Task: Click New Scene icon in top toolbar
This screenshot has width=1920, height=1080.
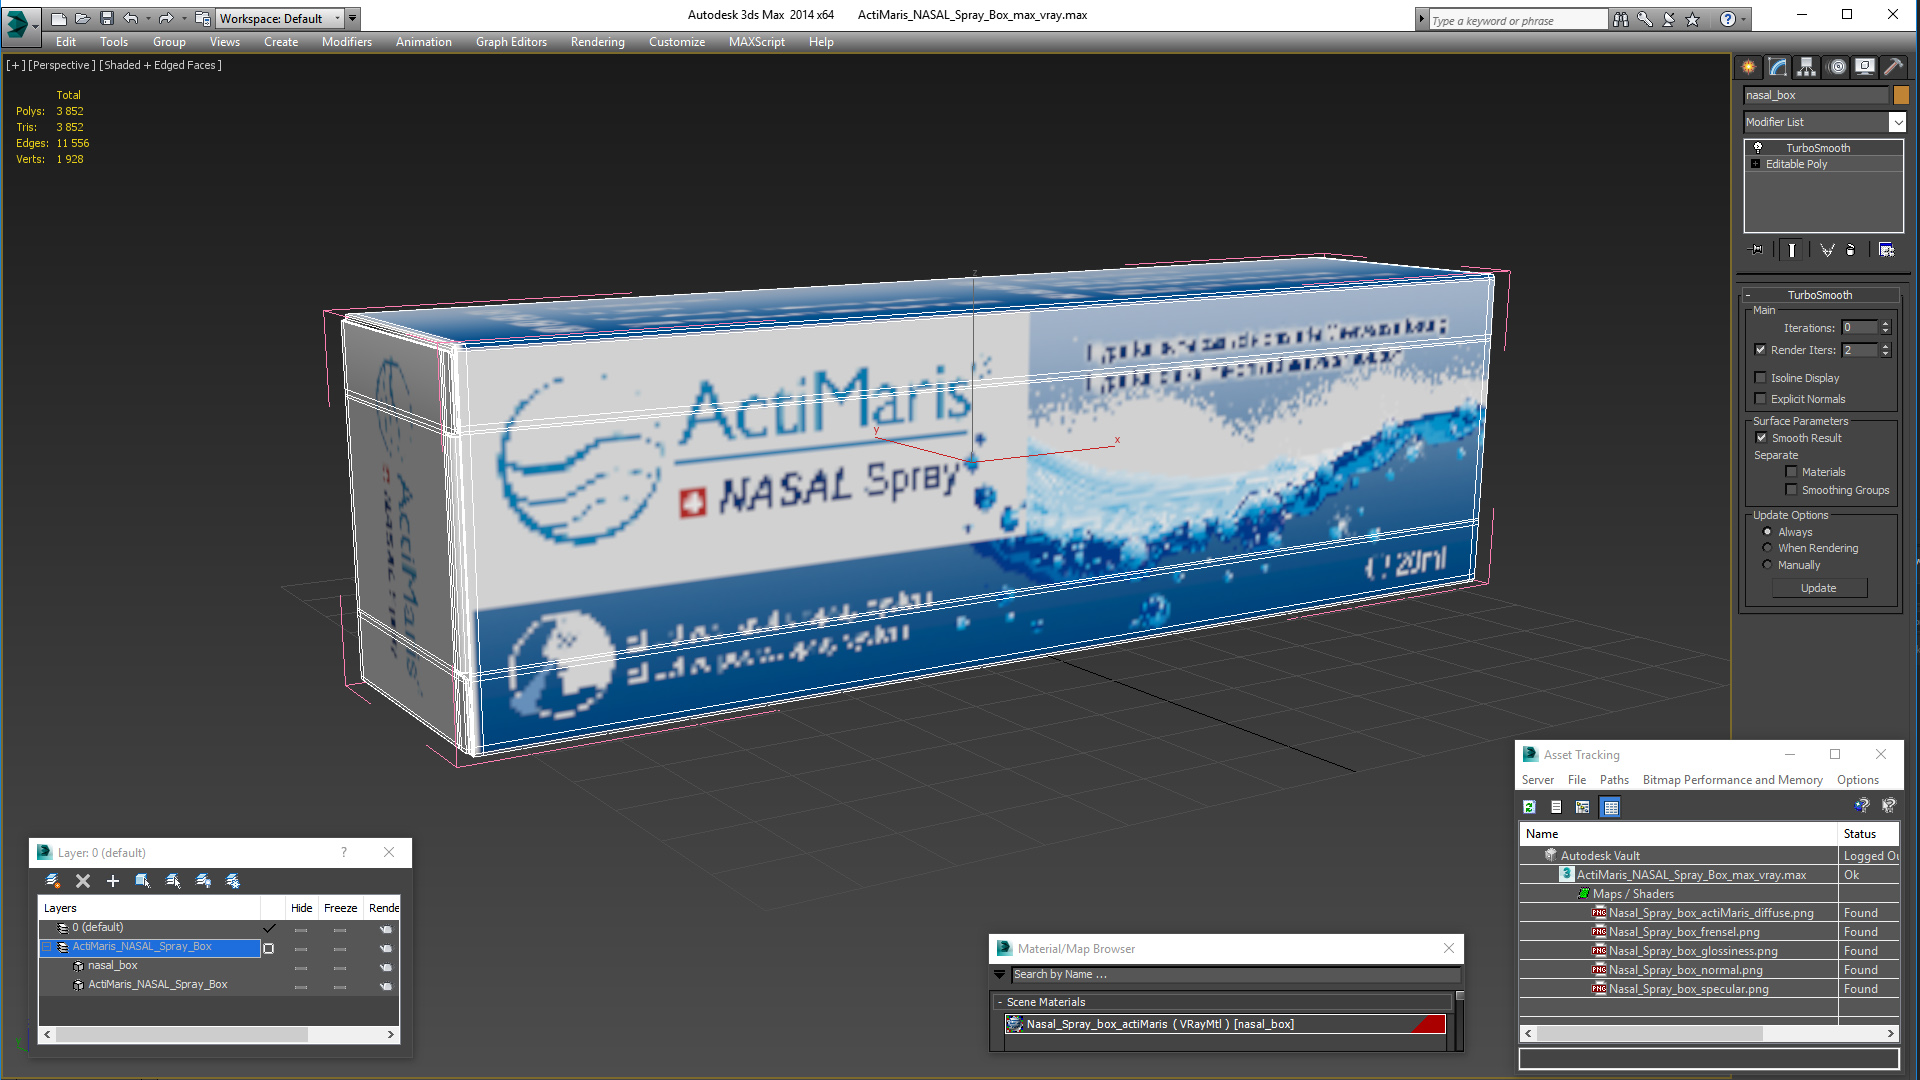Action: pos(59,18)
